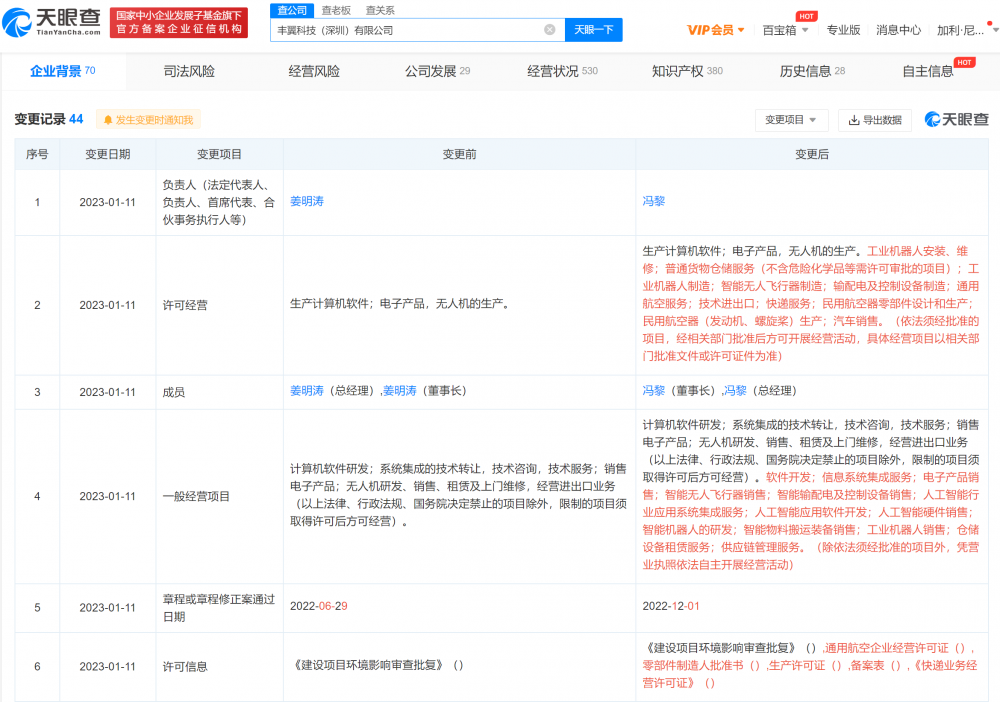The height and width of the screenshot is (702, 1000).
Task: Click the HOT badge above 百宝箱
Action: [x=806, y=16]
